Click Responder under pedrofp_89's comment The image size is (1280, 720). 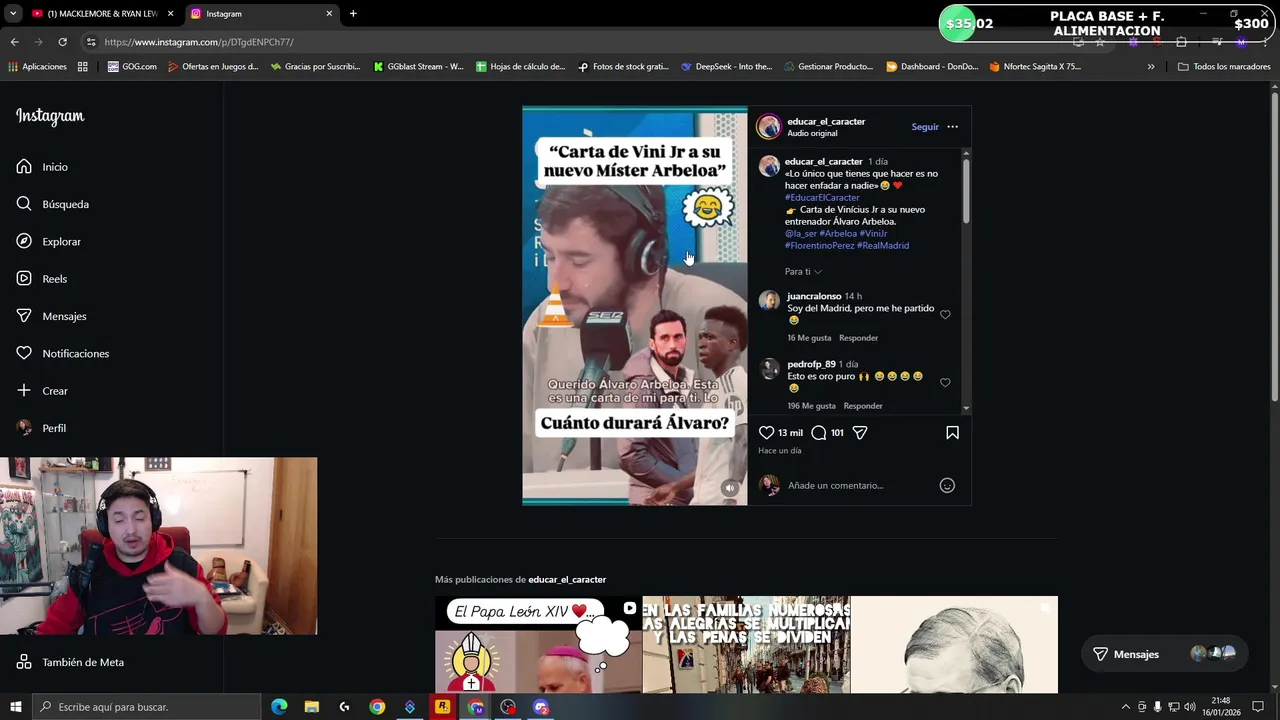click(x=863, y=406)
